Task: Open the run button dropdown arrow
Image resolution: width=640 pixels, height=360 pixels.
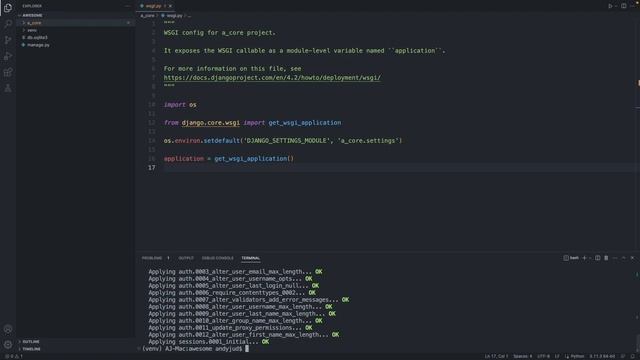Action: pyautogui.click(x=616, y=6)
